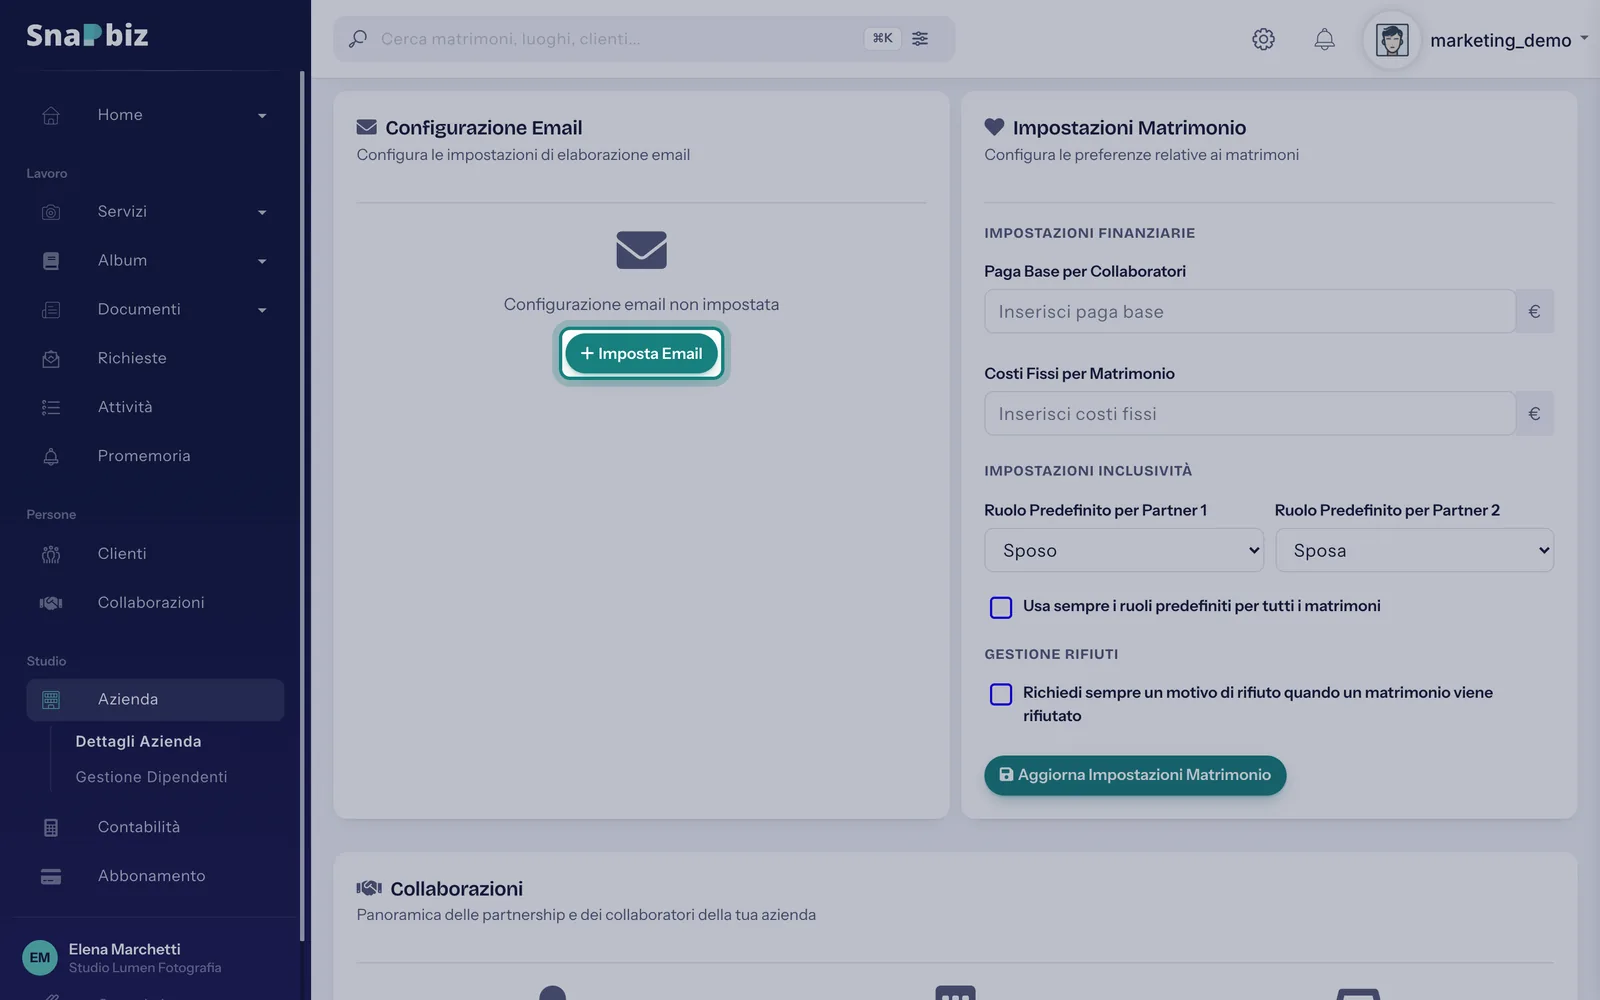
Task: Click the Richieste envelope icon
Action: coord(51,358)
